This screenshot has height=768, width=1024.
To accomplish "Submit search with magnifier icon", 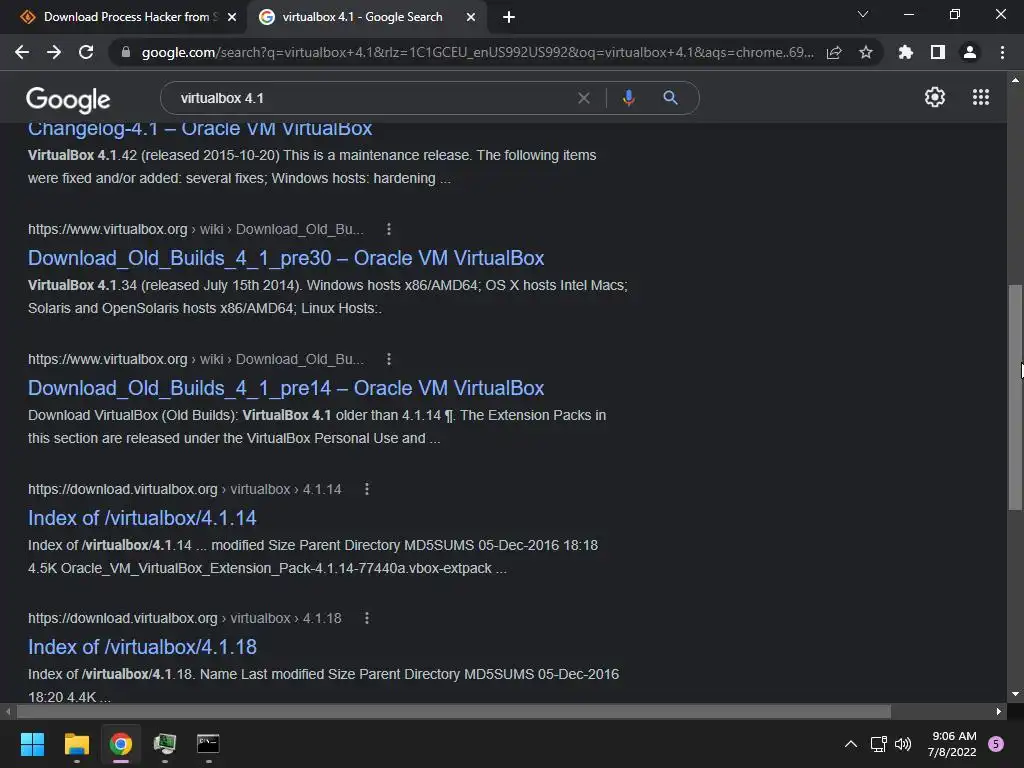I will [670, 98].
